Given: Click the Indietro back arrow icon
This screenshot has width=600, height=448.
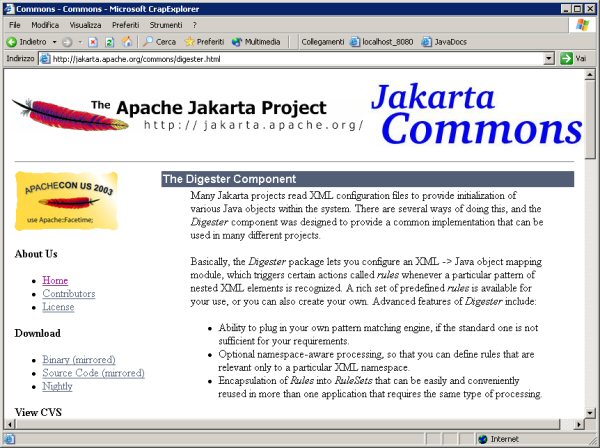Looking at the screenshot, I should 11,42.
